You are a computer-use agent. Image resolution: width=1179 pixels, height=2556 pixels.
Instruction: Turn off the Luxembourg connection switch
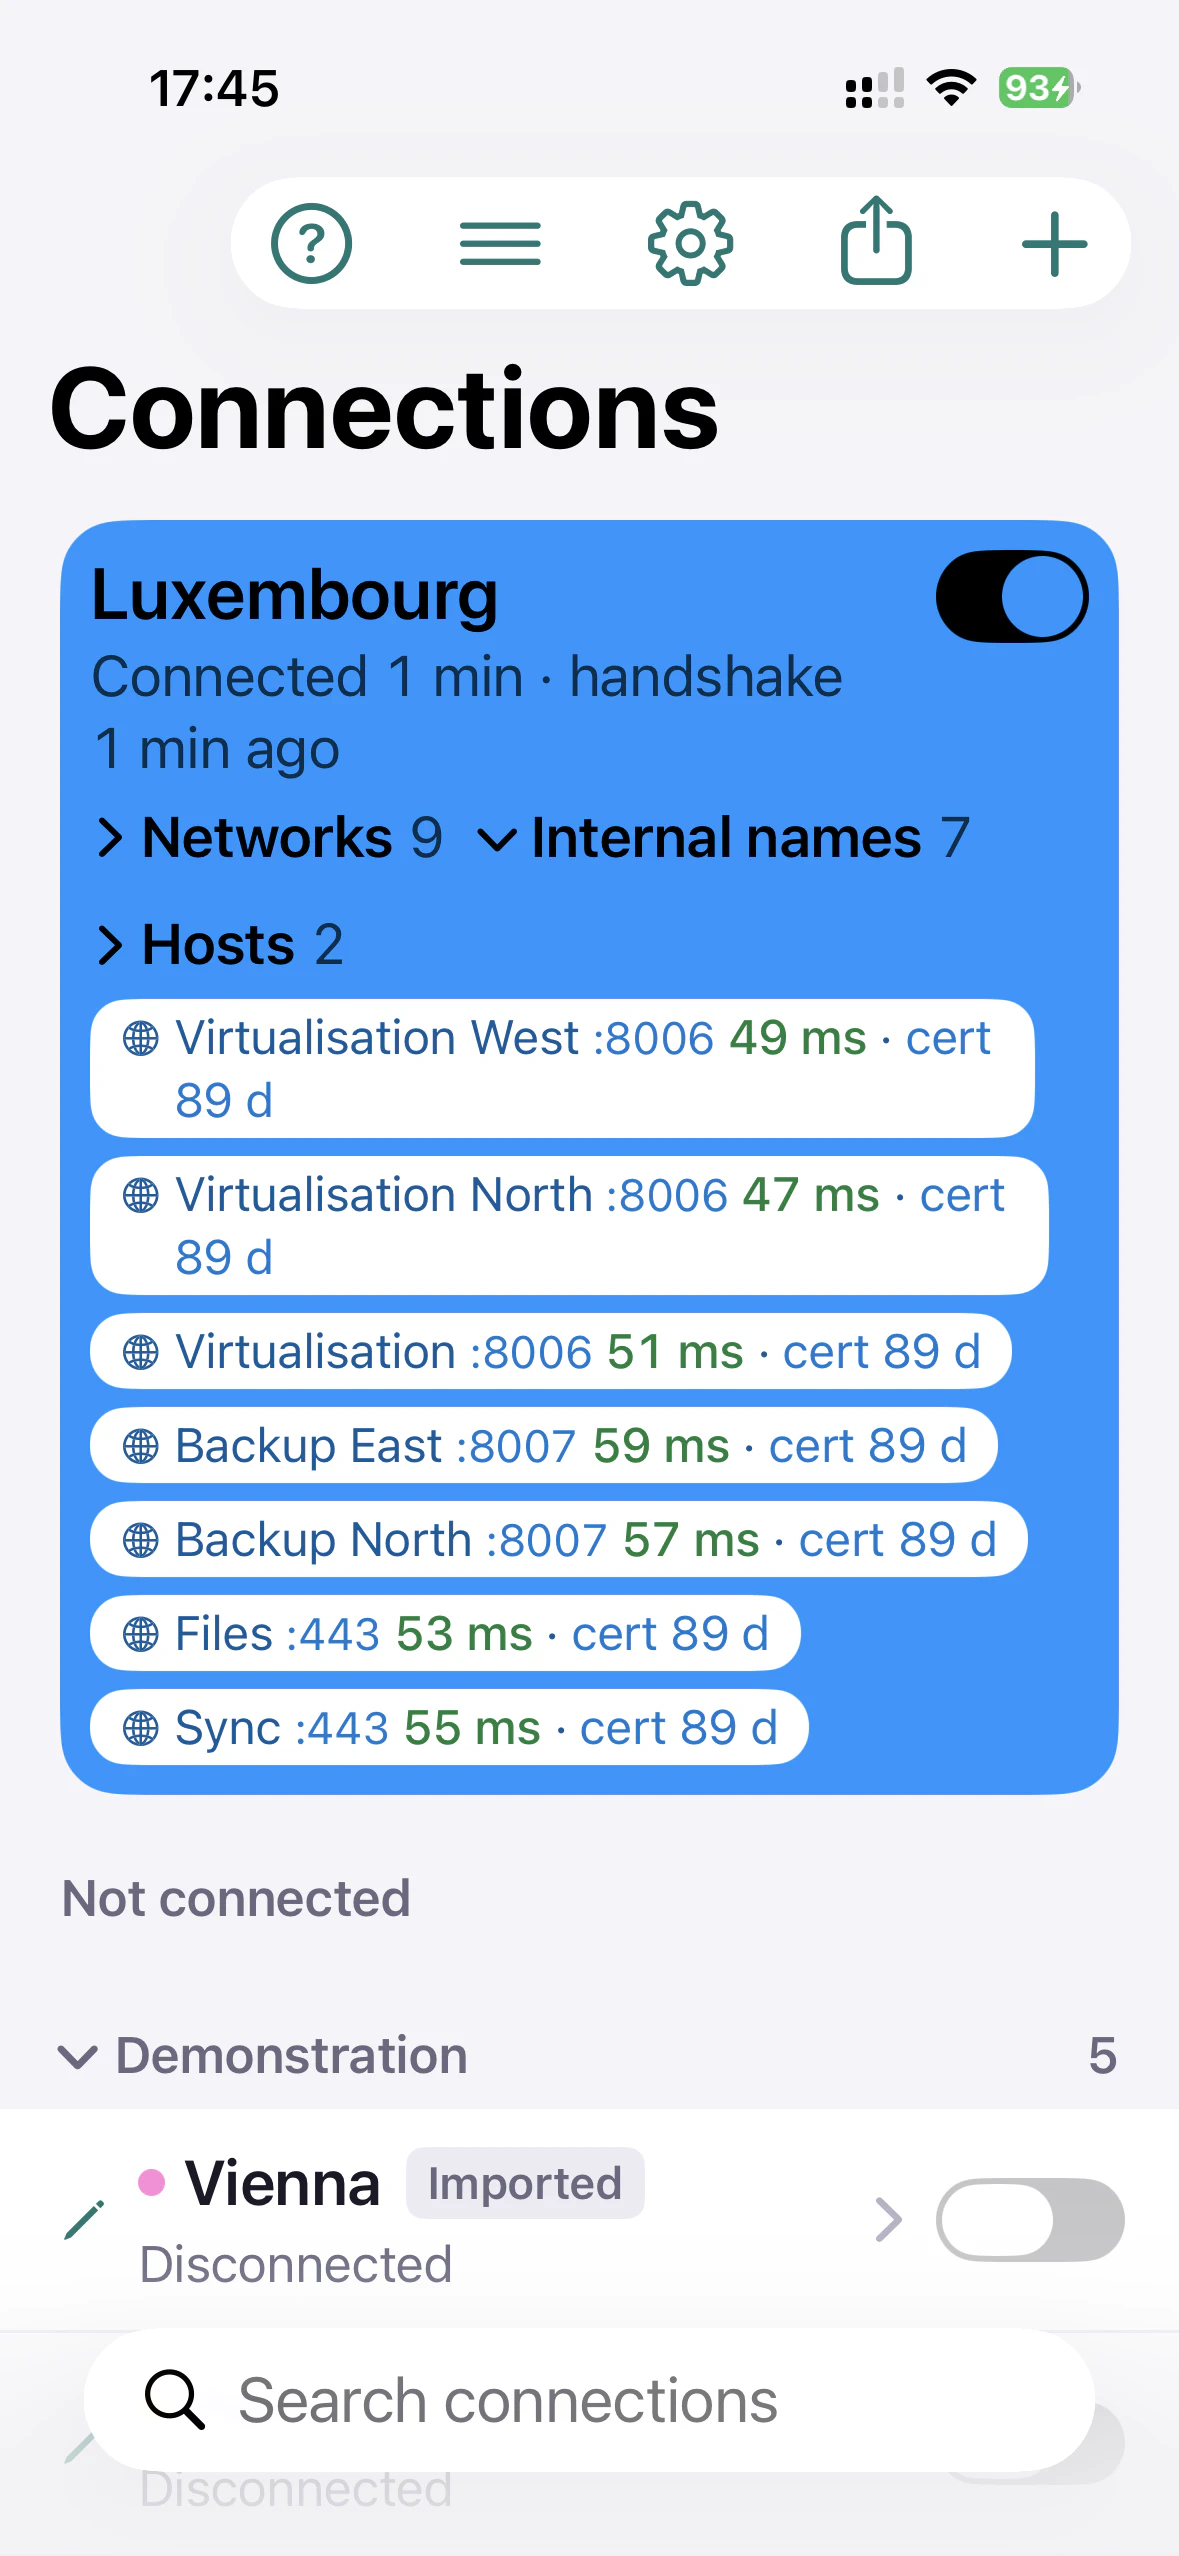point(1012,596)
